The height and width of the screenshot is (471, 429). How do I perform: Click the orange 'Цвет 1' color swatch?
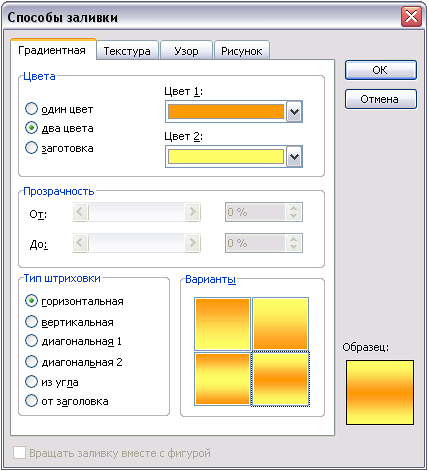[x=226, y=112]
